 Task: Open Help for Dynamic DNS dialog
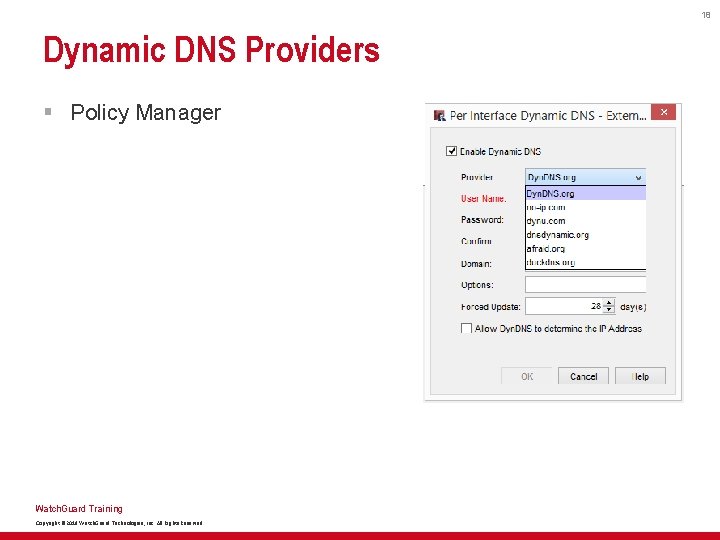tap(640, 376)
